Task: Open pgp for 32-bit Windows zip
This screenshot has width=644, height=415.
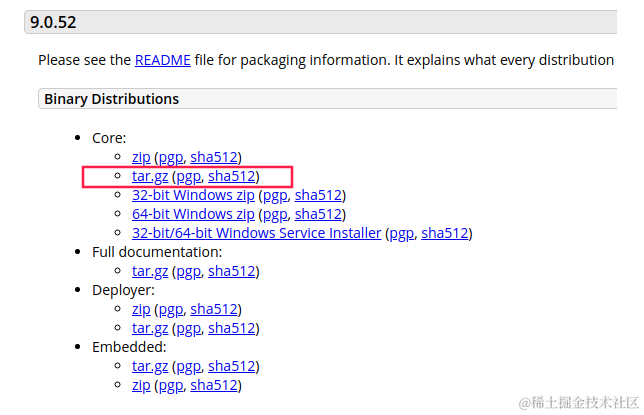Action: (275, 195)
